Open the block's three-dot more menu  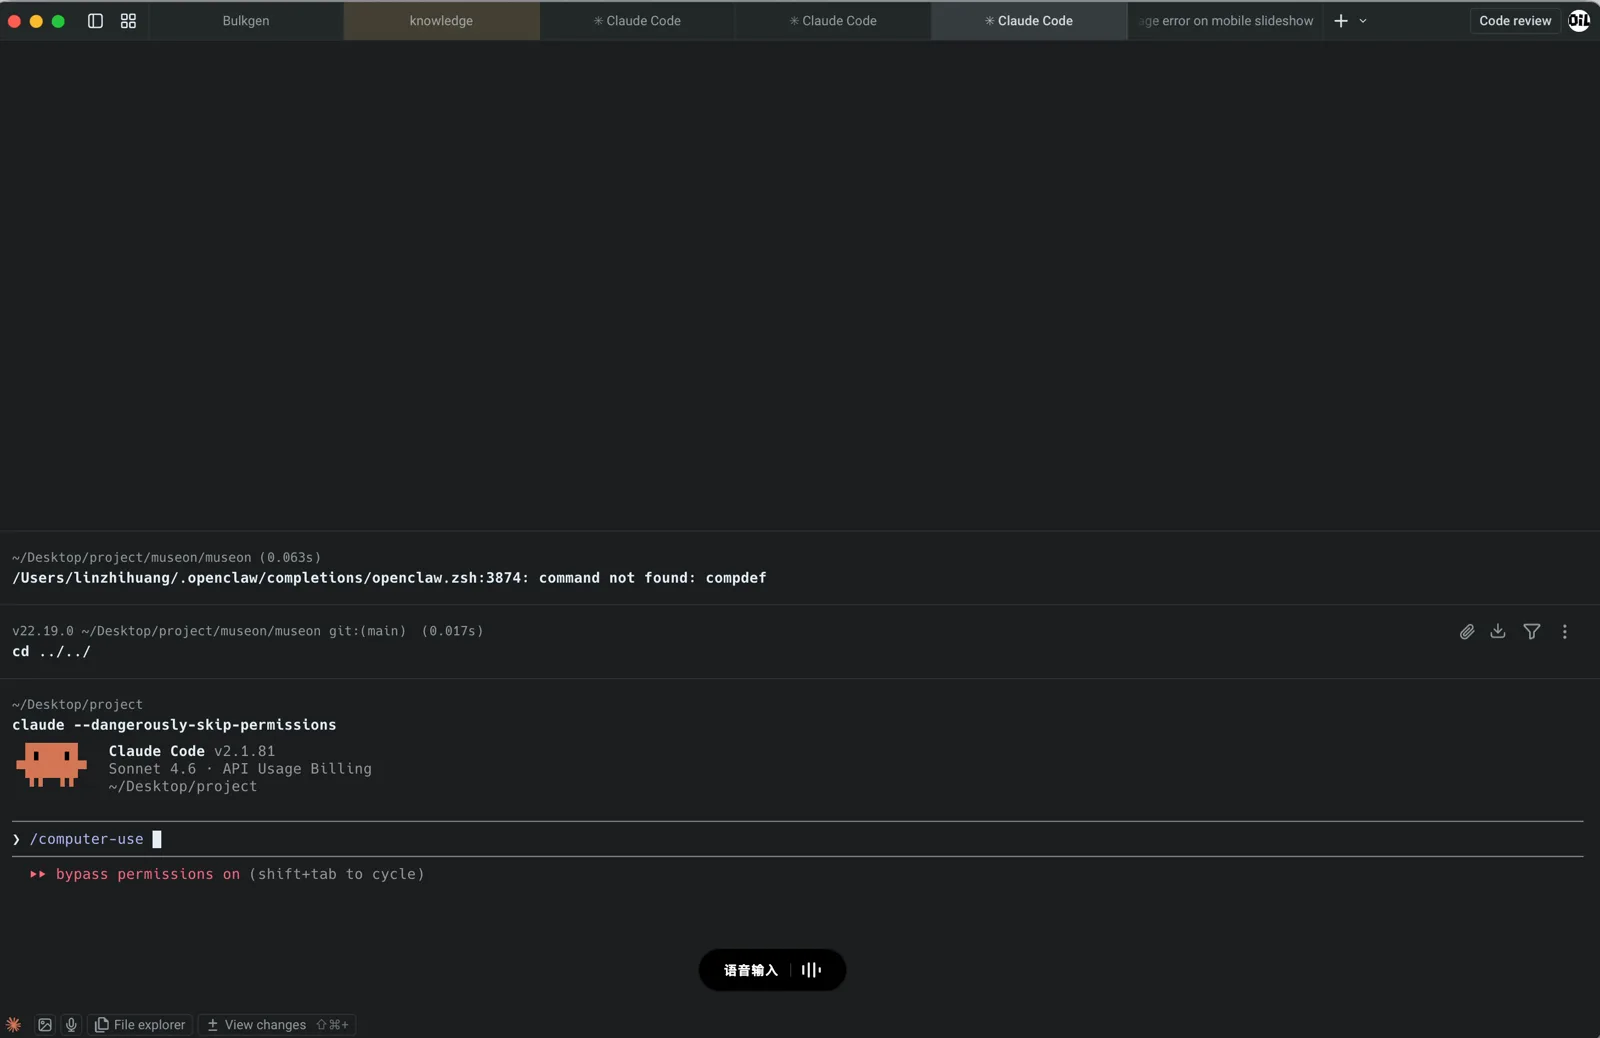[1565, 631]
